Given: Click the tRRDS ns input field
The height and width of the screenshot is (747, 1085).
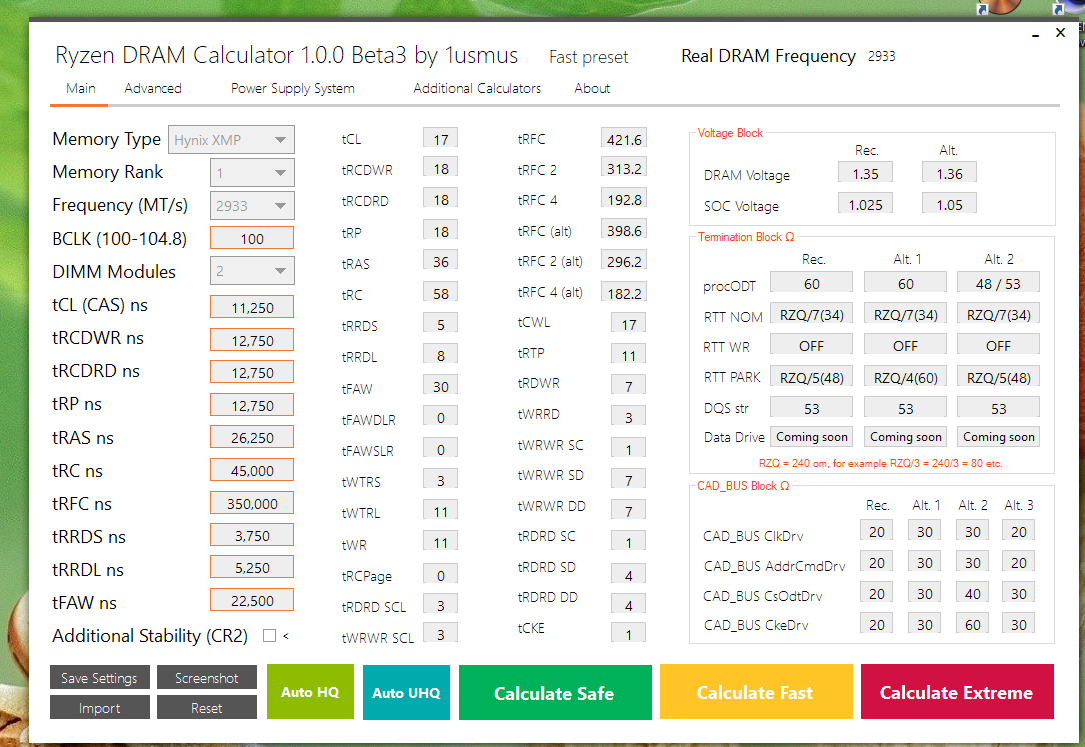Looking at the screenshot, I should coord(252,535).
